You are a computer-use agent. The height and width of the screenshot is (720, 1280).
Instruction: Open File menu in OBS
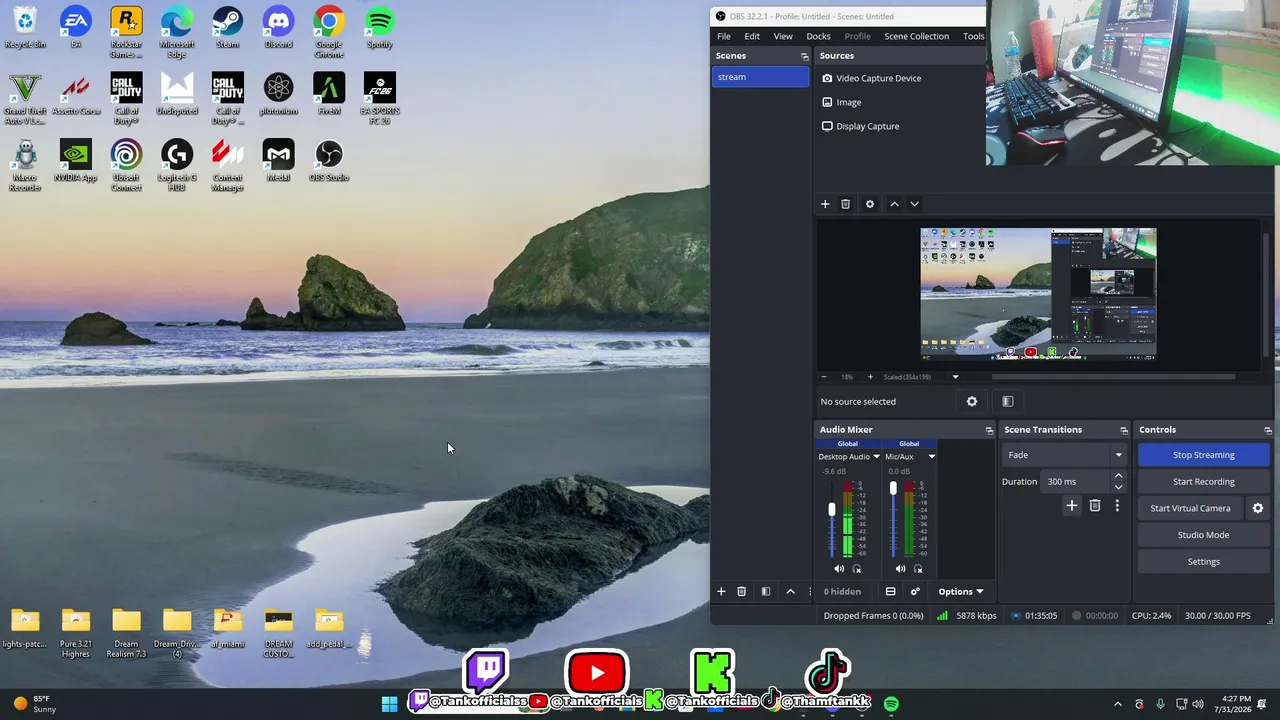coord(723,36)
